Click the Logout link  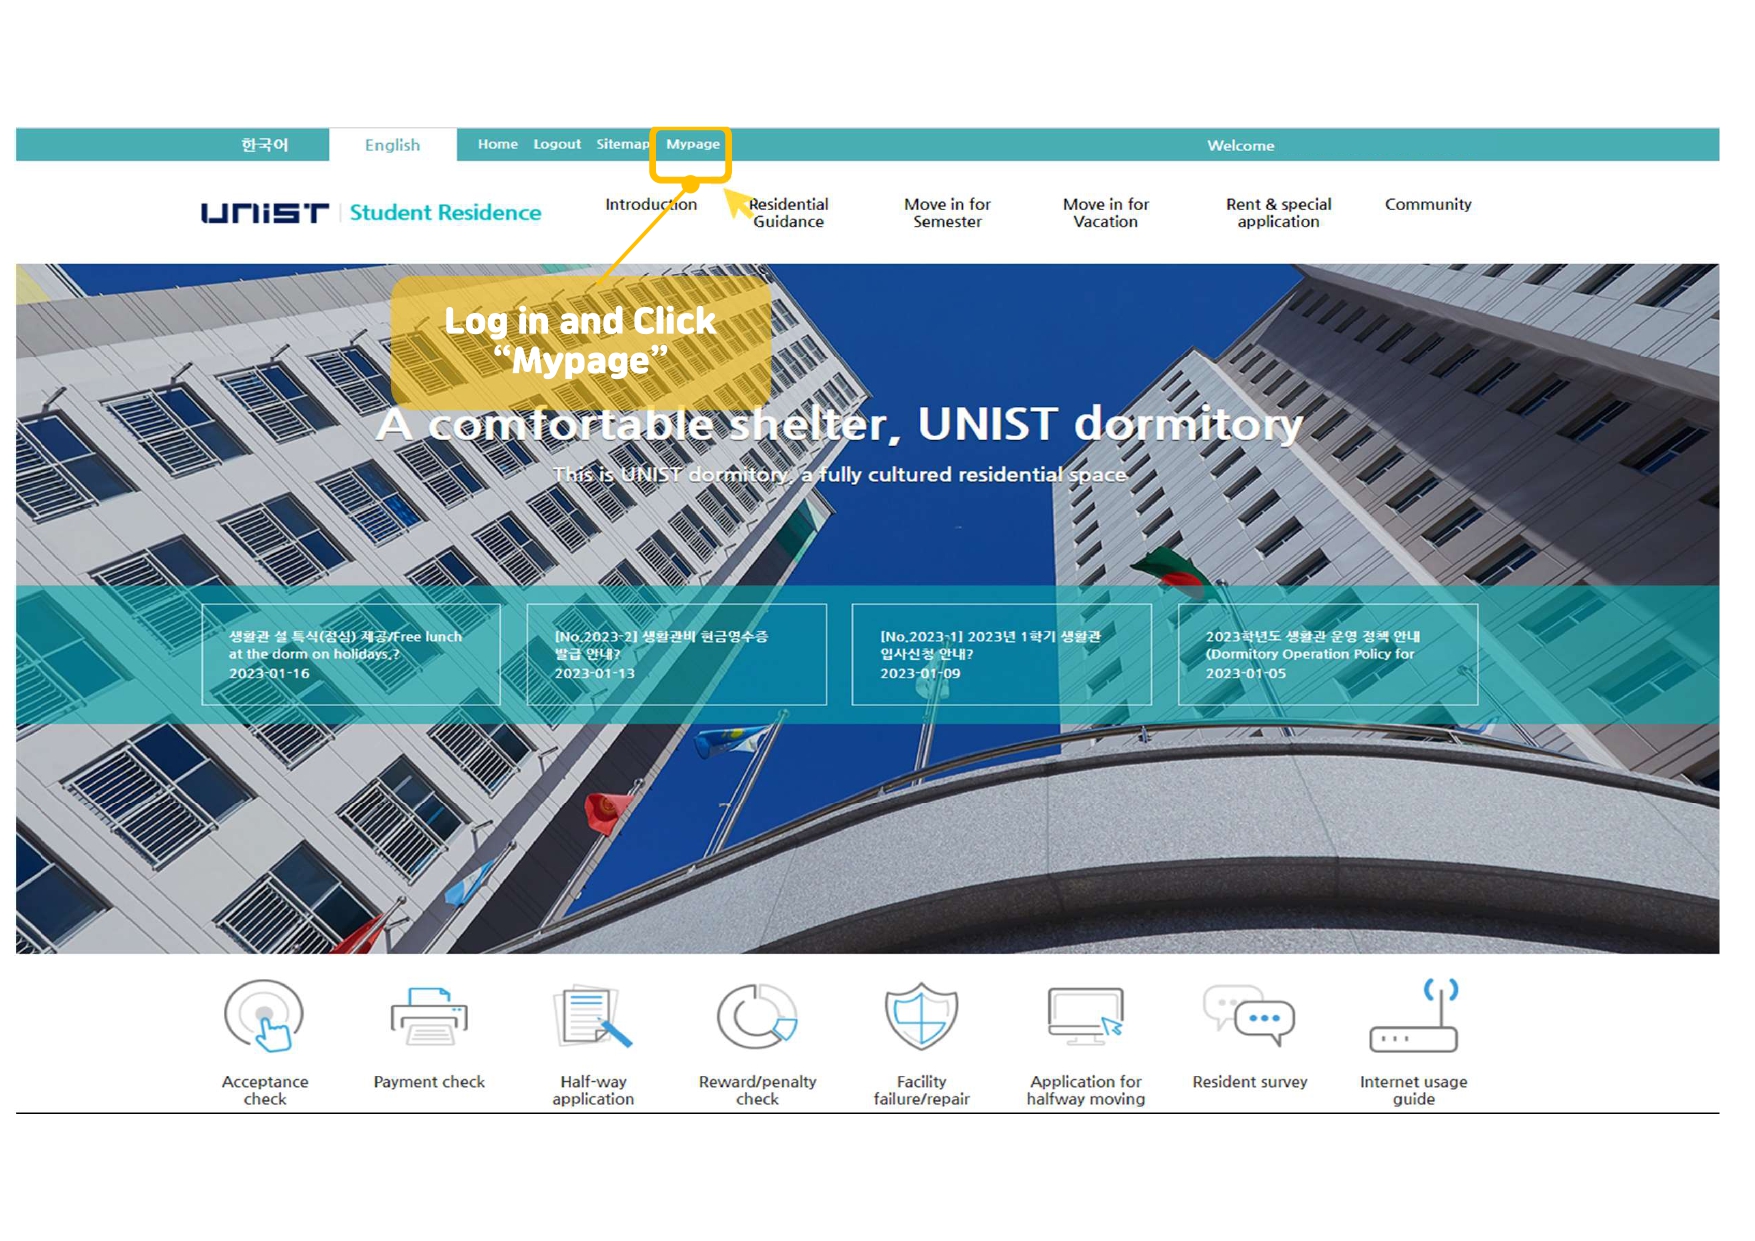coord(557,144)
